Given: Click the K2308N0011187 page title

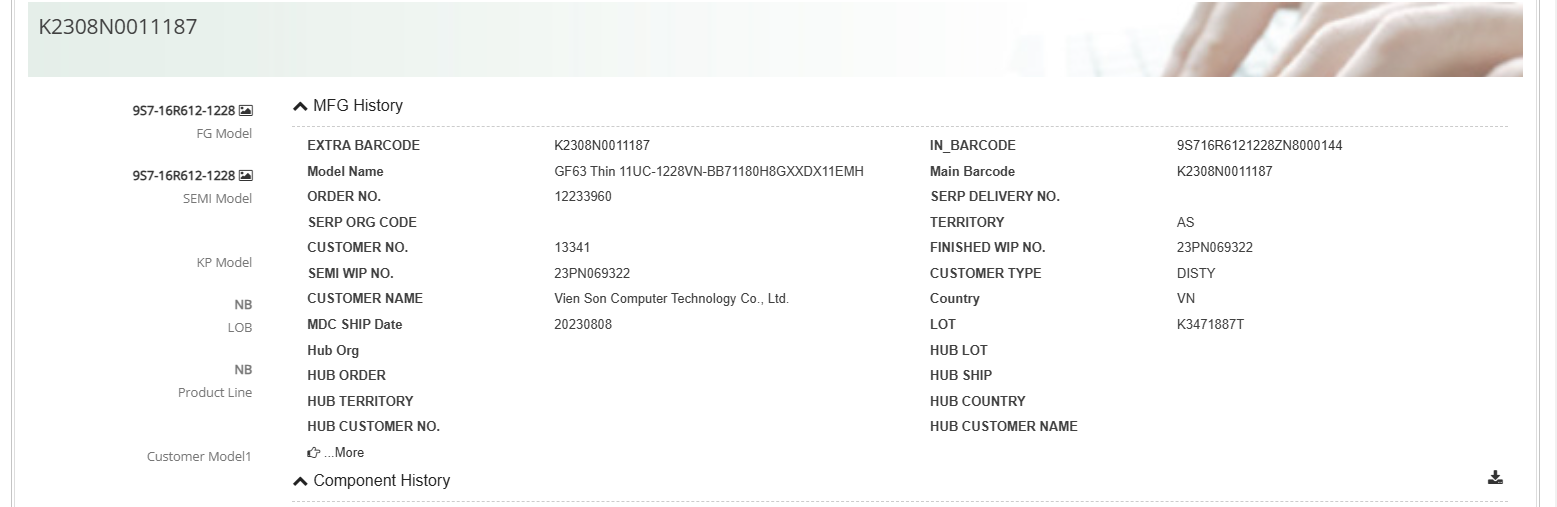Looking at the screenshot, I should 118,27.
